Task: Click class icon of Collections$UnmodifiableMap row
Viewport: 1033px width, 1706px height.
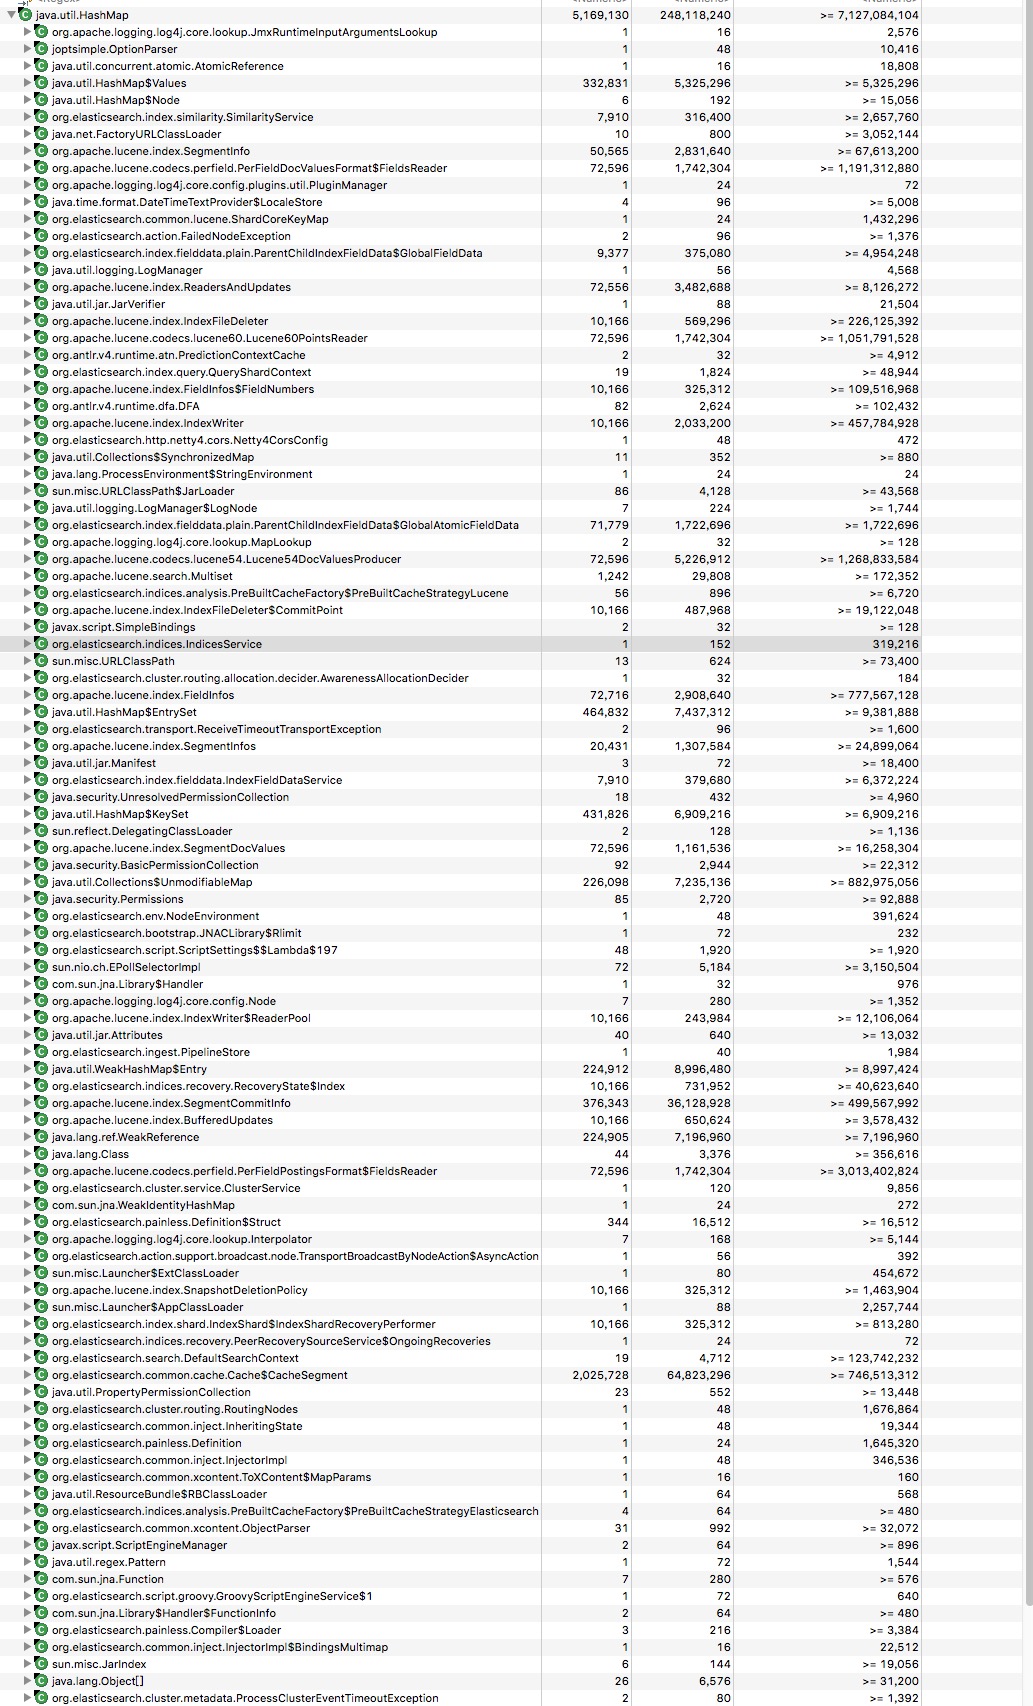Action: point(41,882)
